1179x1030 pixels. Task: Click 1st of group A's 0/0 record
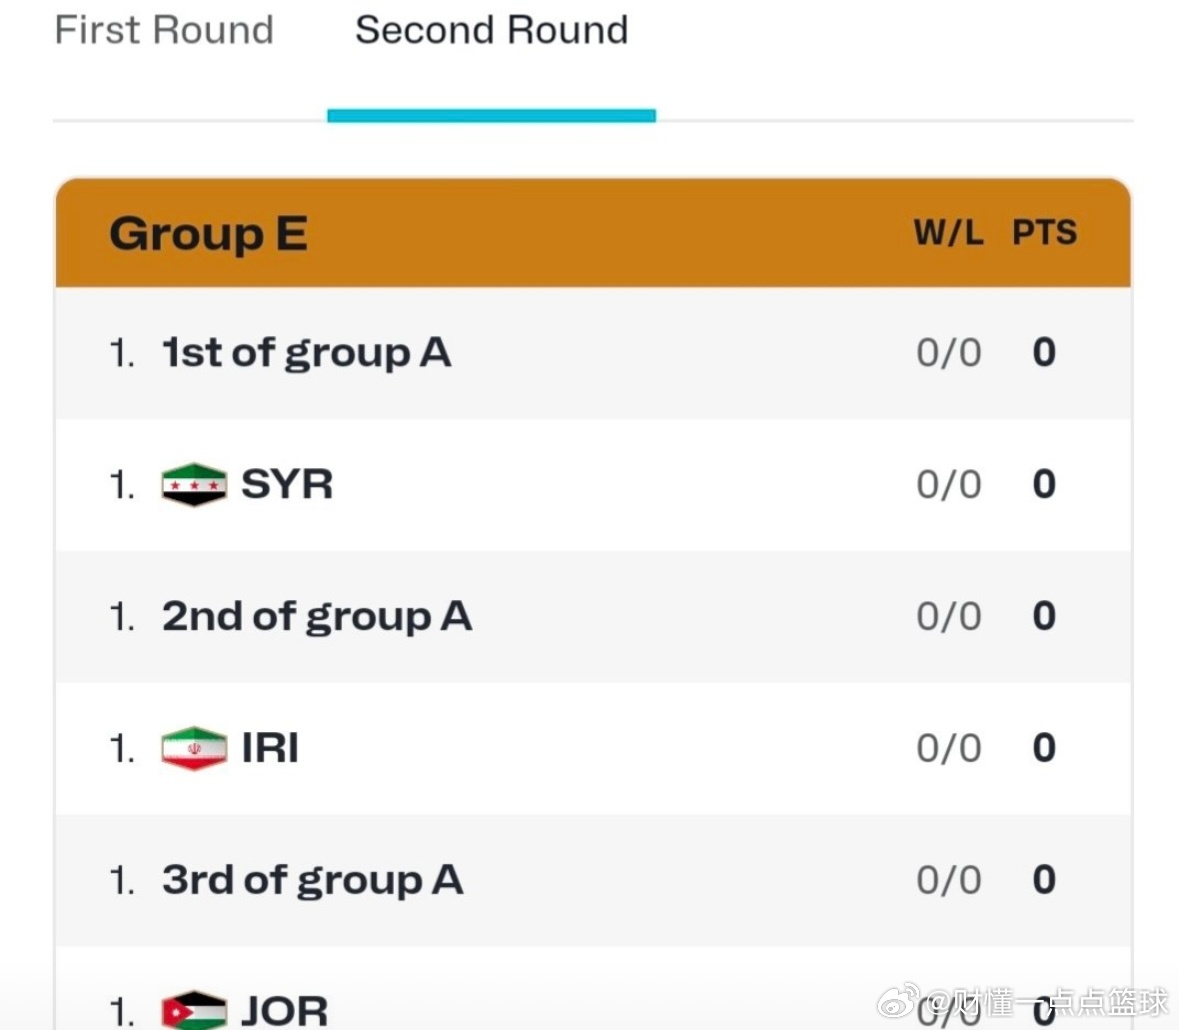[949, 353]
